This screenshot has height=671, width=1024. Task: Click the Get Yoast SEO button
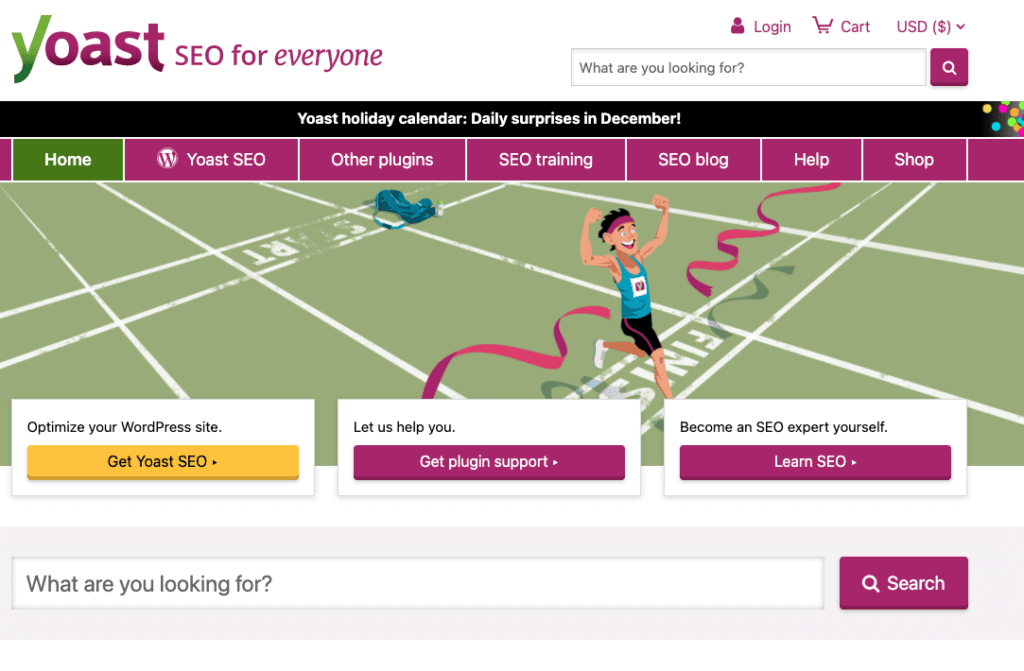[x=163, y=462]
